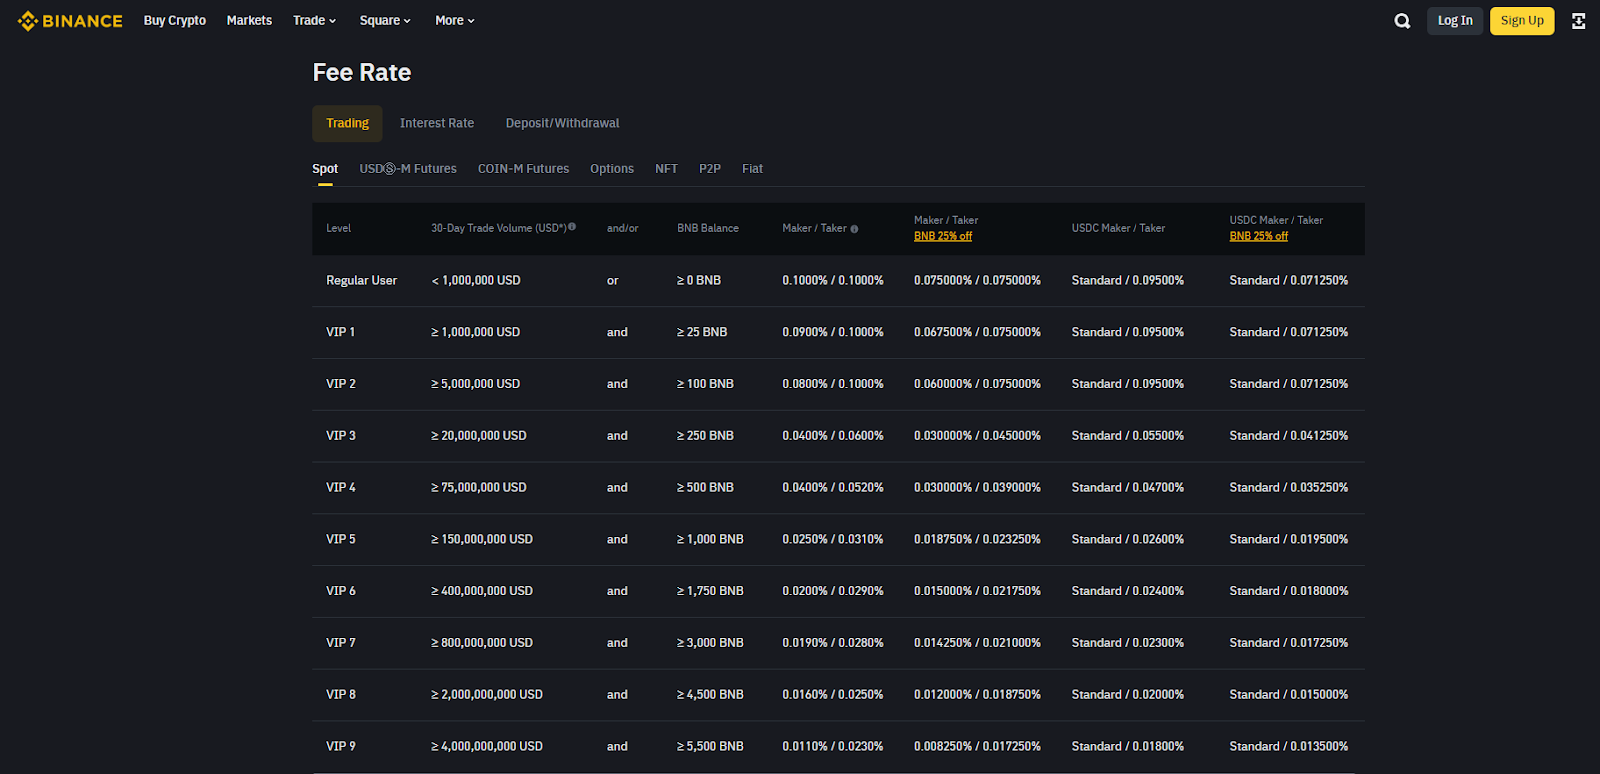The image size is (1600, 774).
Task: Click '≥ 4,000,000,000 USD' volume cell
Action: (487, 747)
